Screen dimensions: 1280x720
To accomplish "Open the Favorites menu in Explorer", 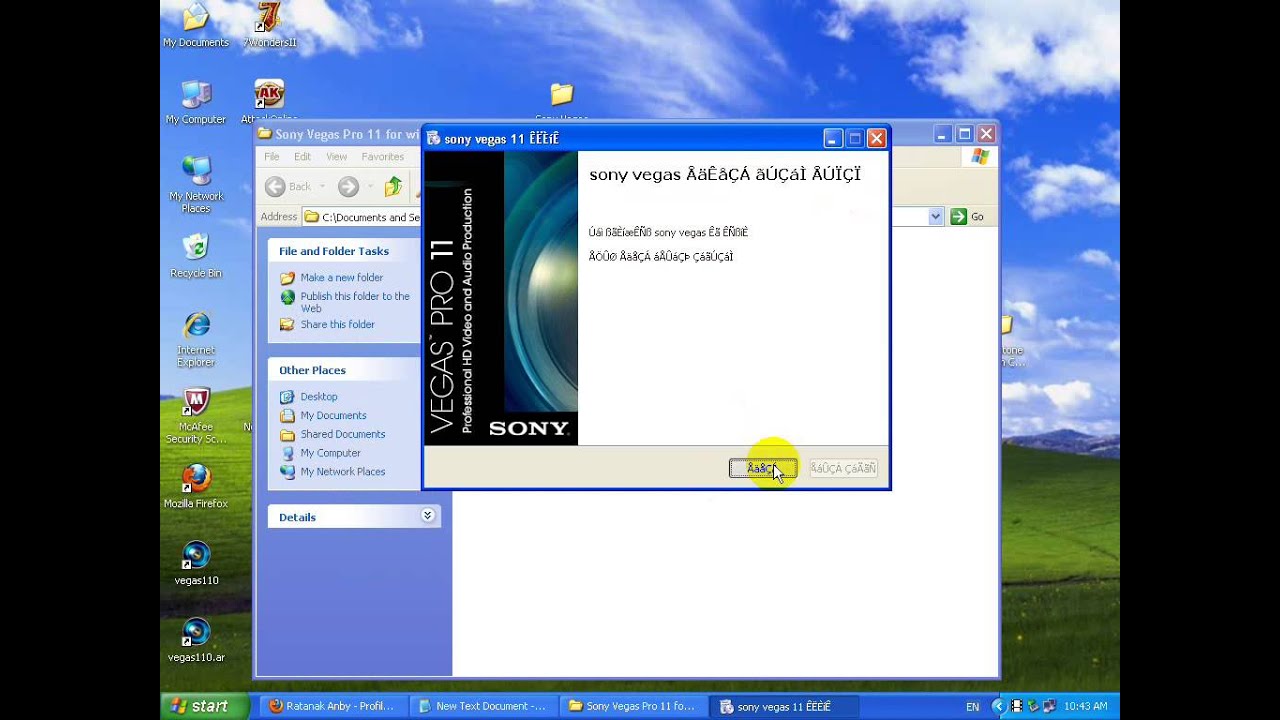I will [x=383, y=157].
